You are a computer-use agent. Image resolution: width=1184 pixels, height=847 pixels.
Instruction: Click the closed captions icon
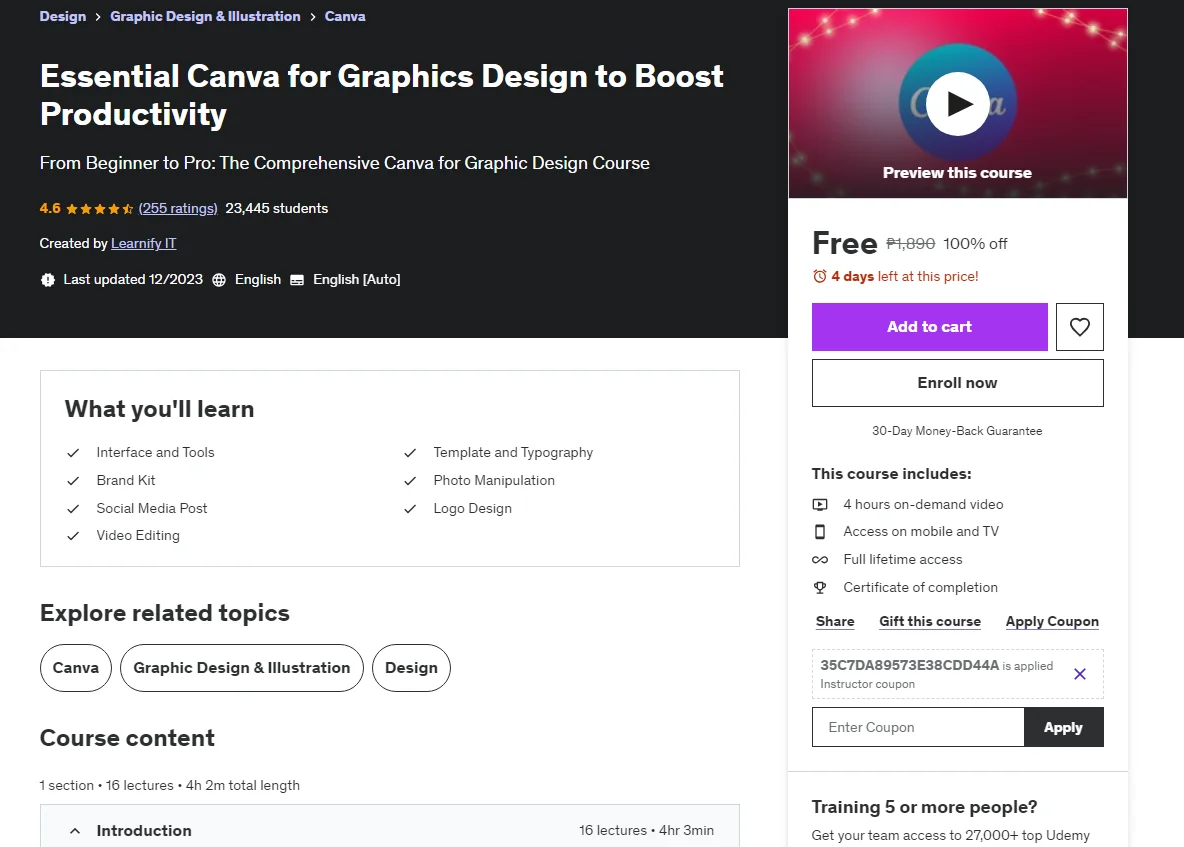(x=298, y=280)
